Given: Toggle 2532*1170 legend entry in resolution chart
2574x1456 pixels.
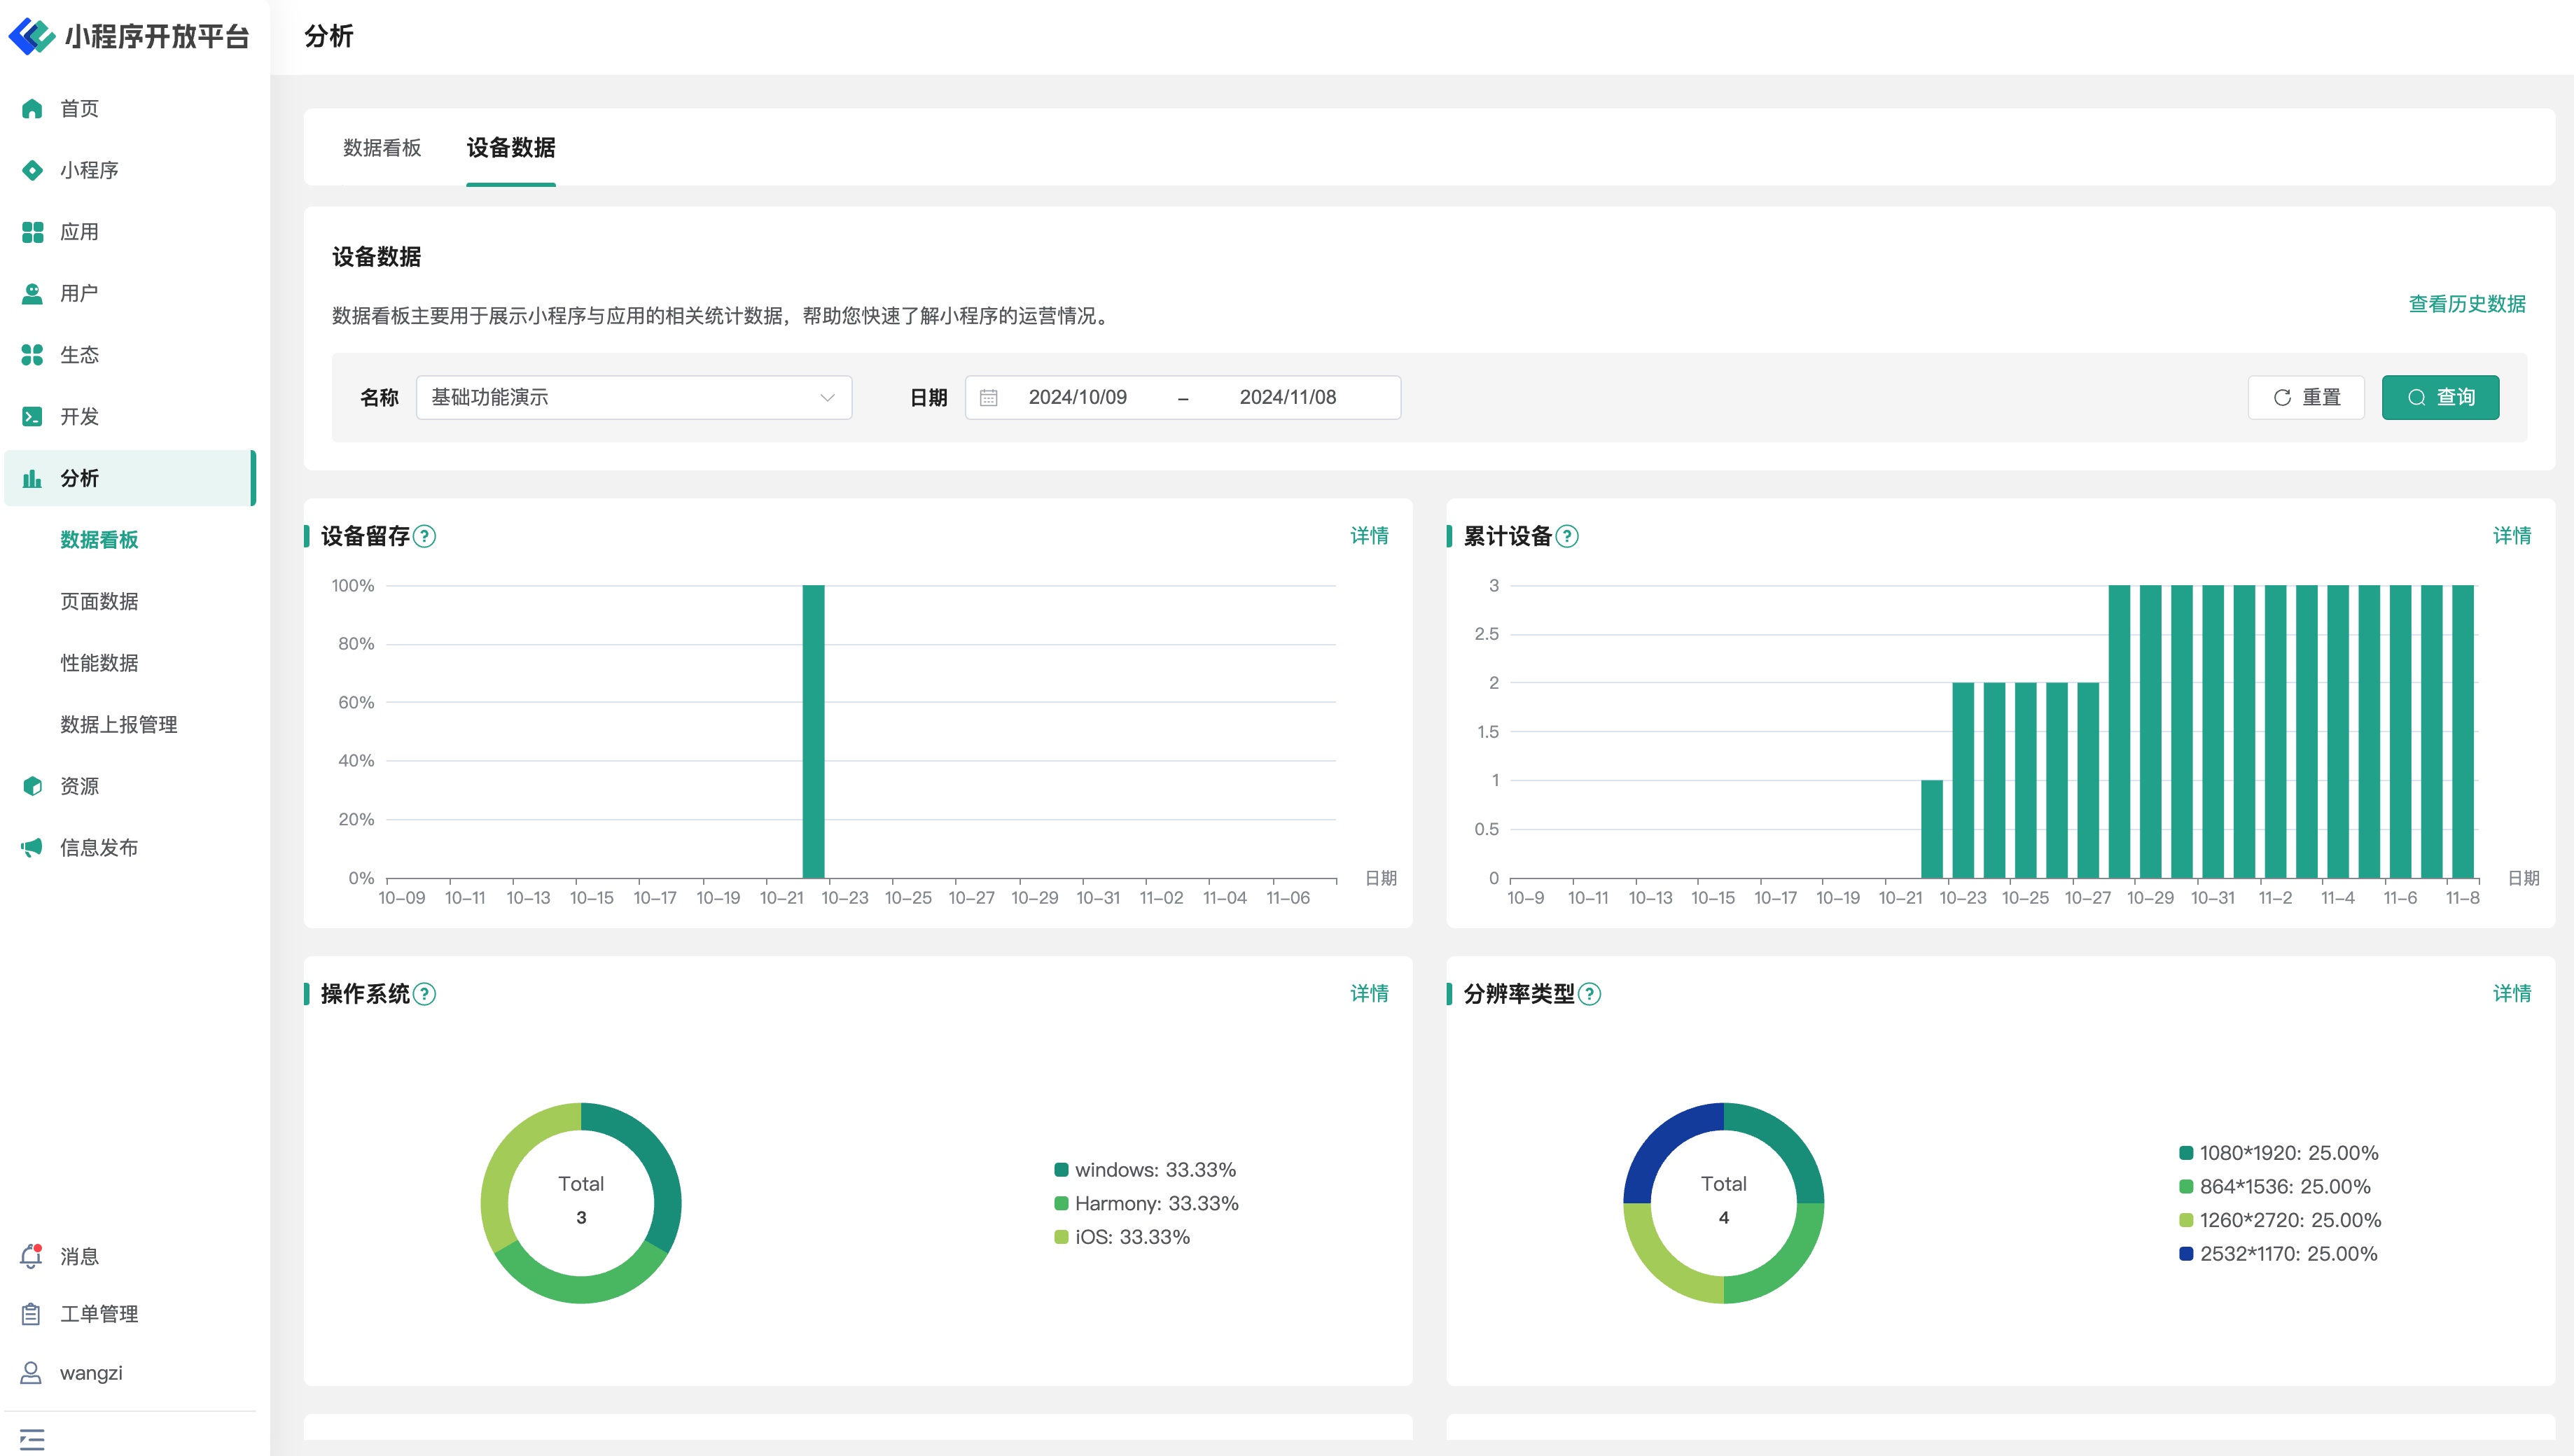Looking at the screenshot, I should (x=2278, y=1254).
